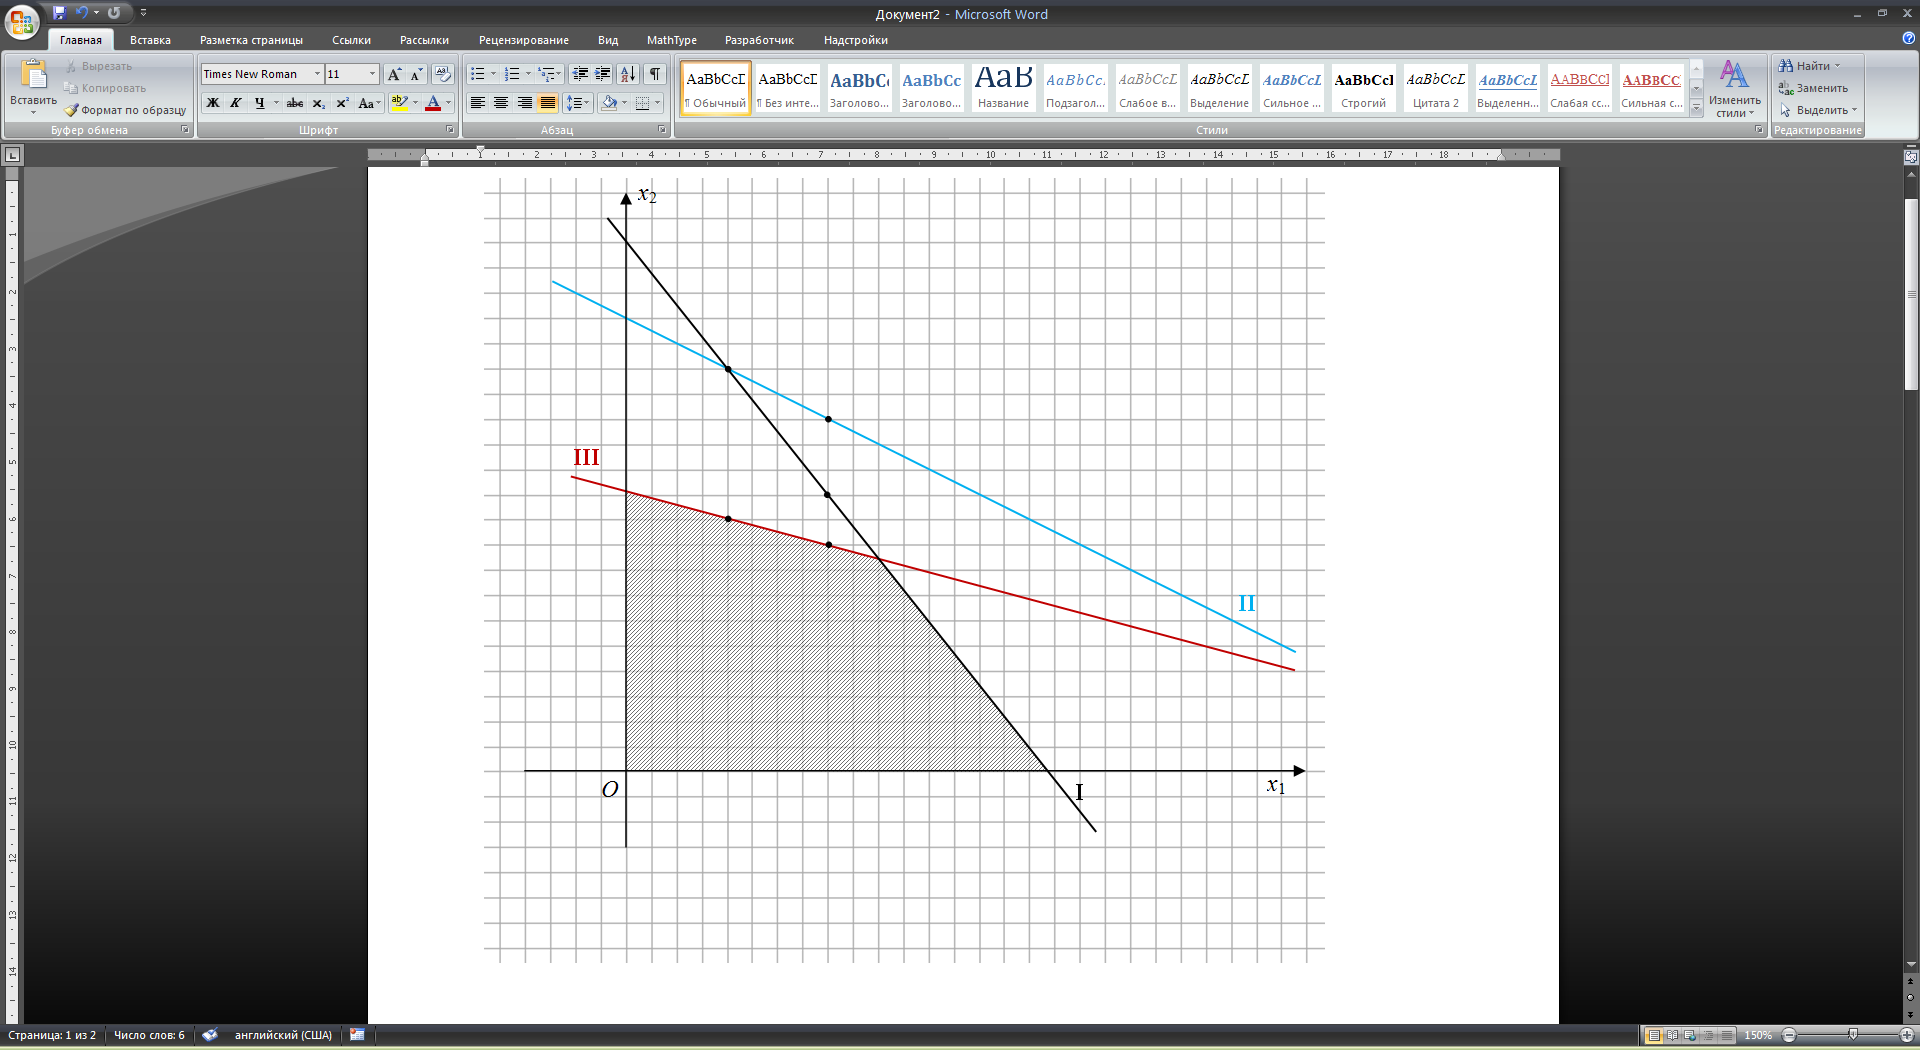
Task: Zoom out with the minus button
Action: pos(1789,1035)
